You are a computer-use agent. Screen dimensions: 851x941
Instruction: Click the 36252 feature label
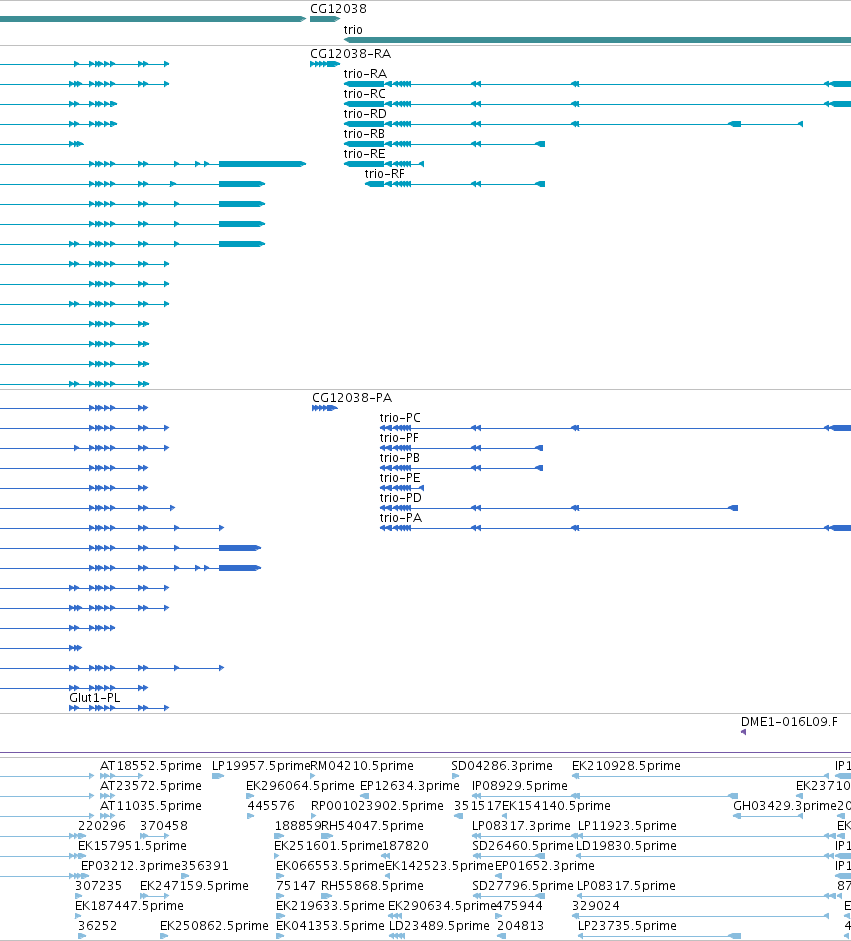(97, 925)
